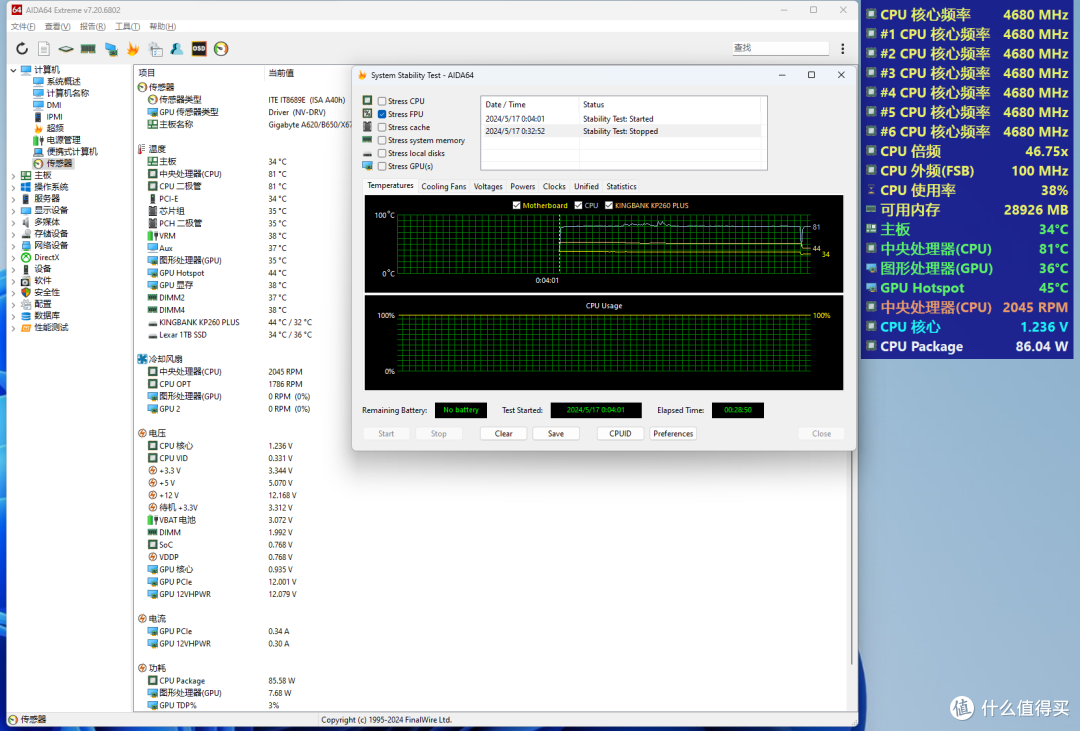Screen dimensions: 1080x731
Task: Click the Refresh toolbar icon in AIDA64
Action: click(22, 48)
